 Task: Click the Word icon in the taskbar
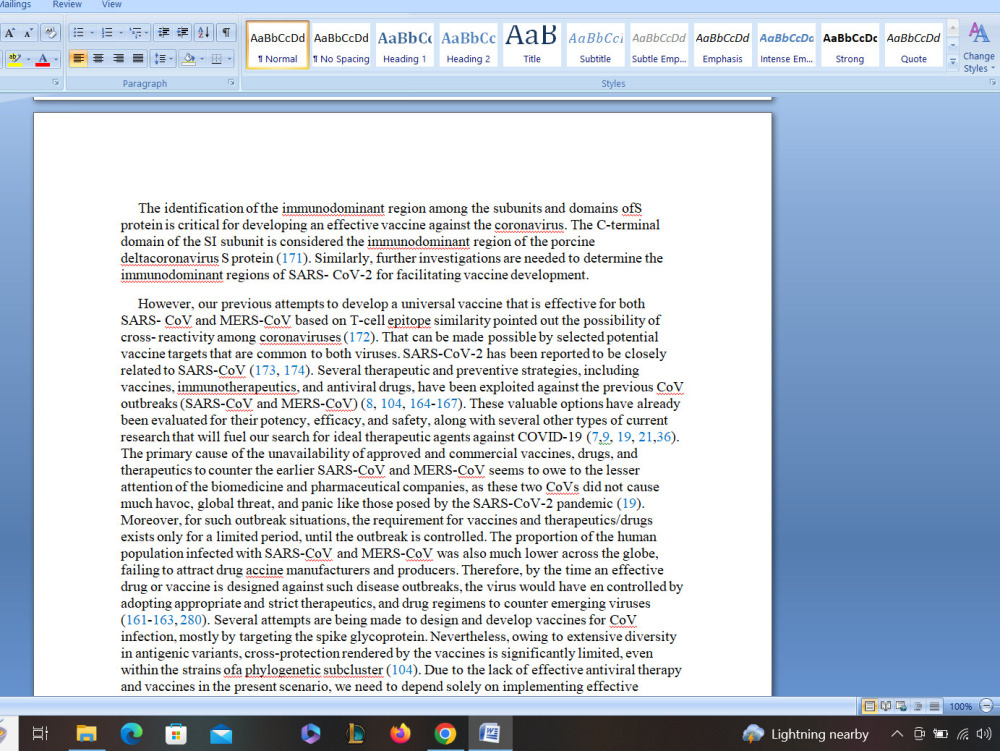coord(490,734)
